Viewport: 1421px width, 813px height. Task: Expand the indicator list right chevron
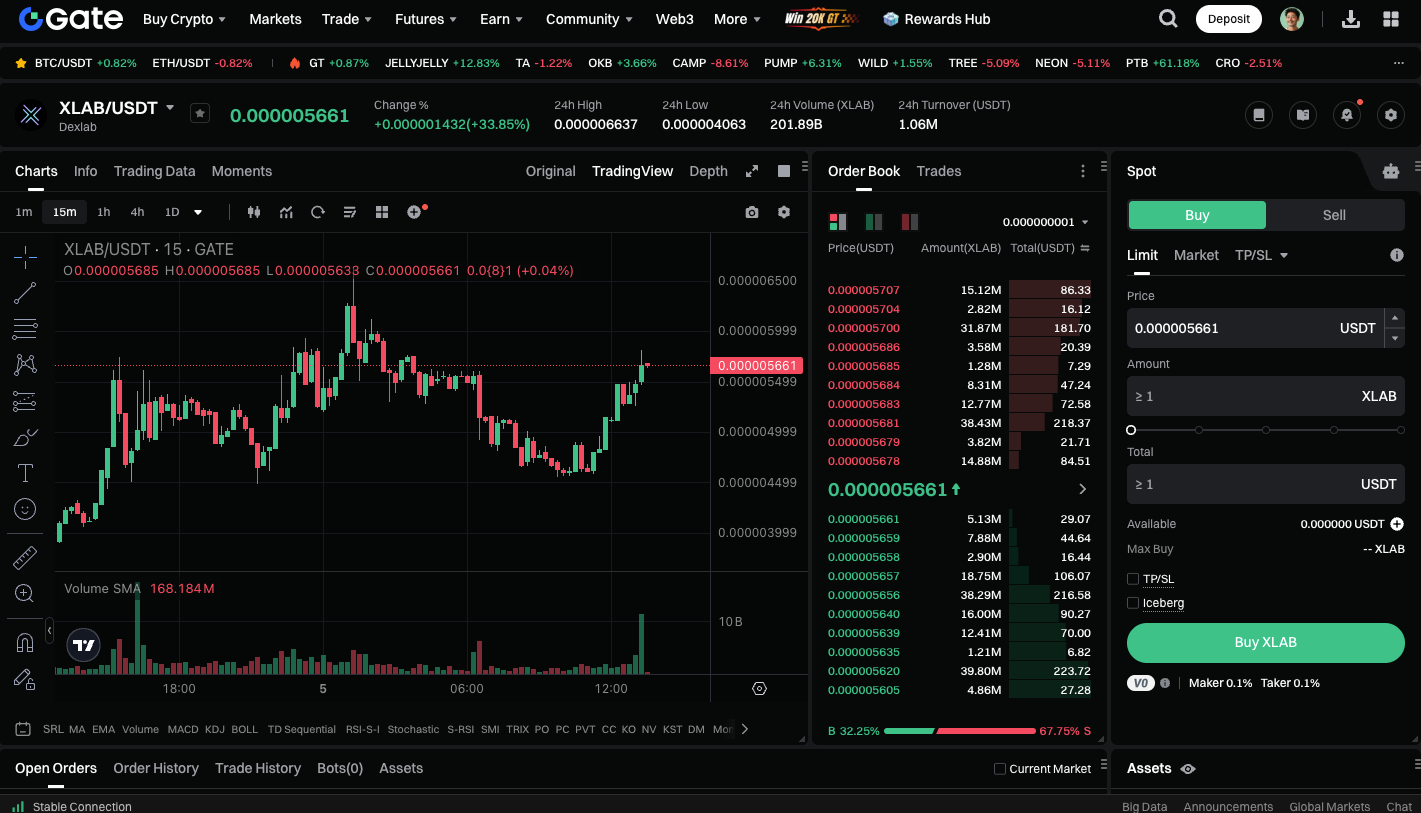pos(744,729)
